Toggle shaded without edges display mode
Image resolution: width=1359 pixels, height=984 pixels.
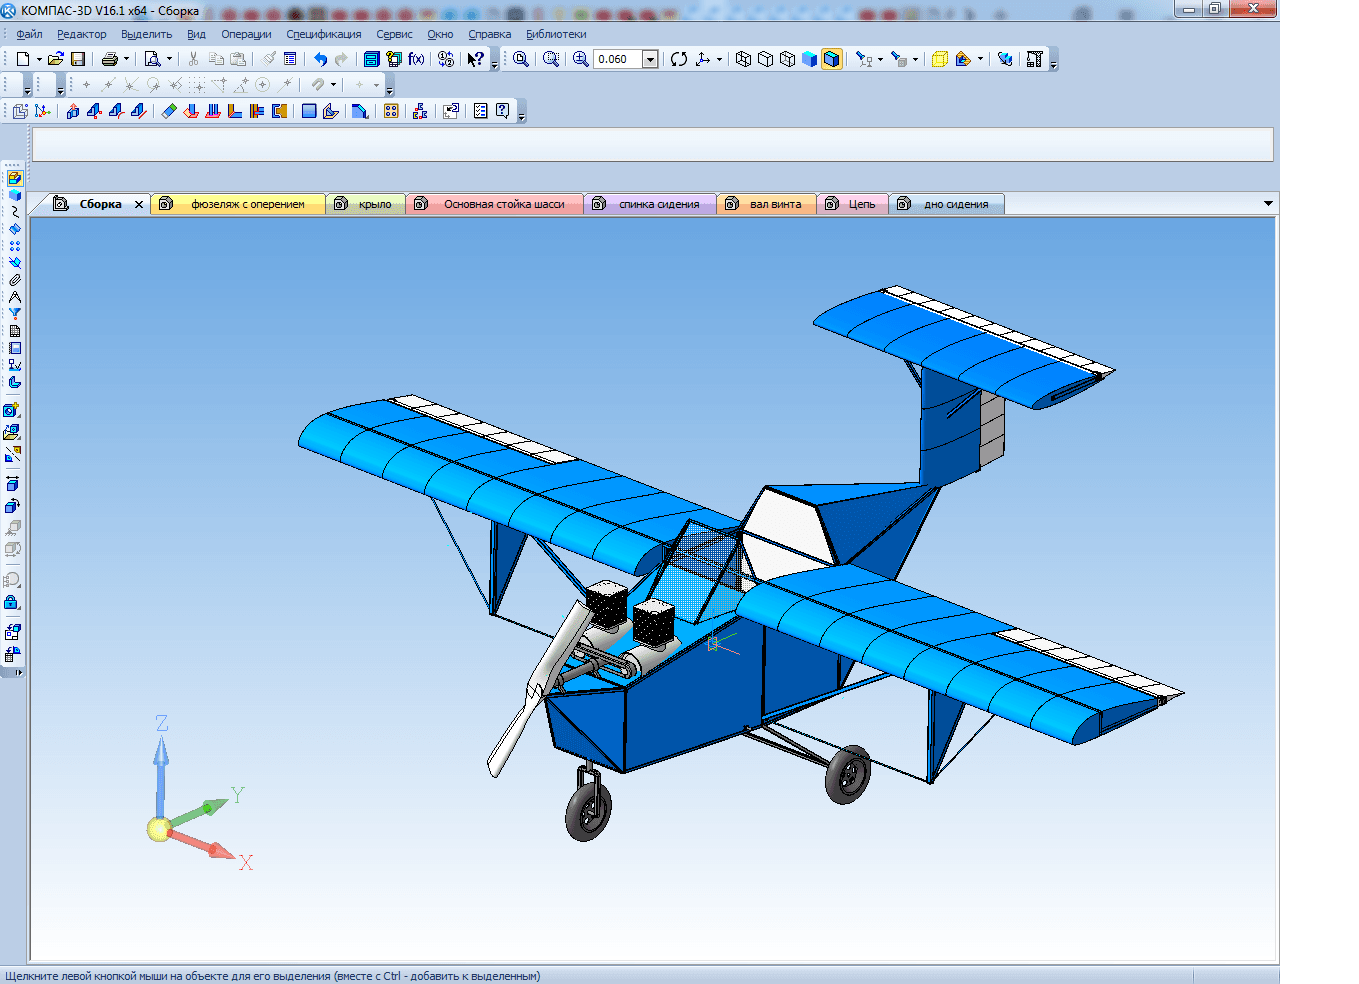pyautogui.click(x=809, y=59)
